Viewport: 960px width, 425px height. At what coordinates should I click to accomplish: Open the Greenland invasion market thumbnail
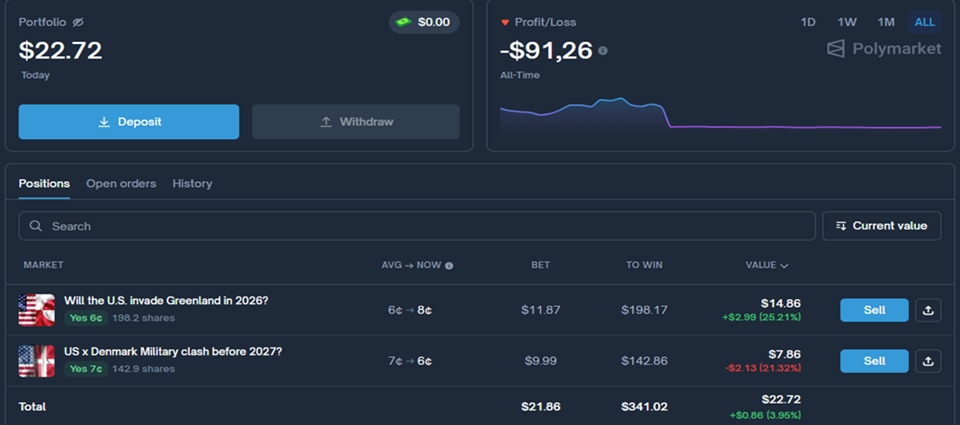[x=37, y=310]
